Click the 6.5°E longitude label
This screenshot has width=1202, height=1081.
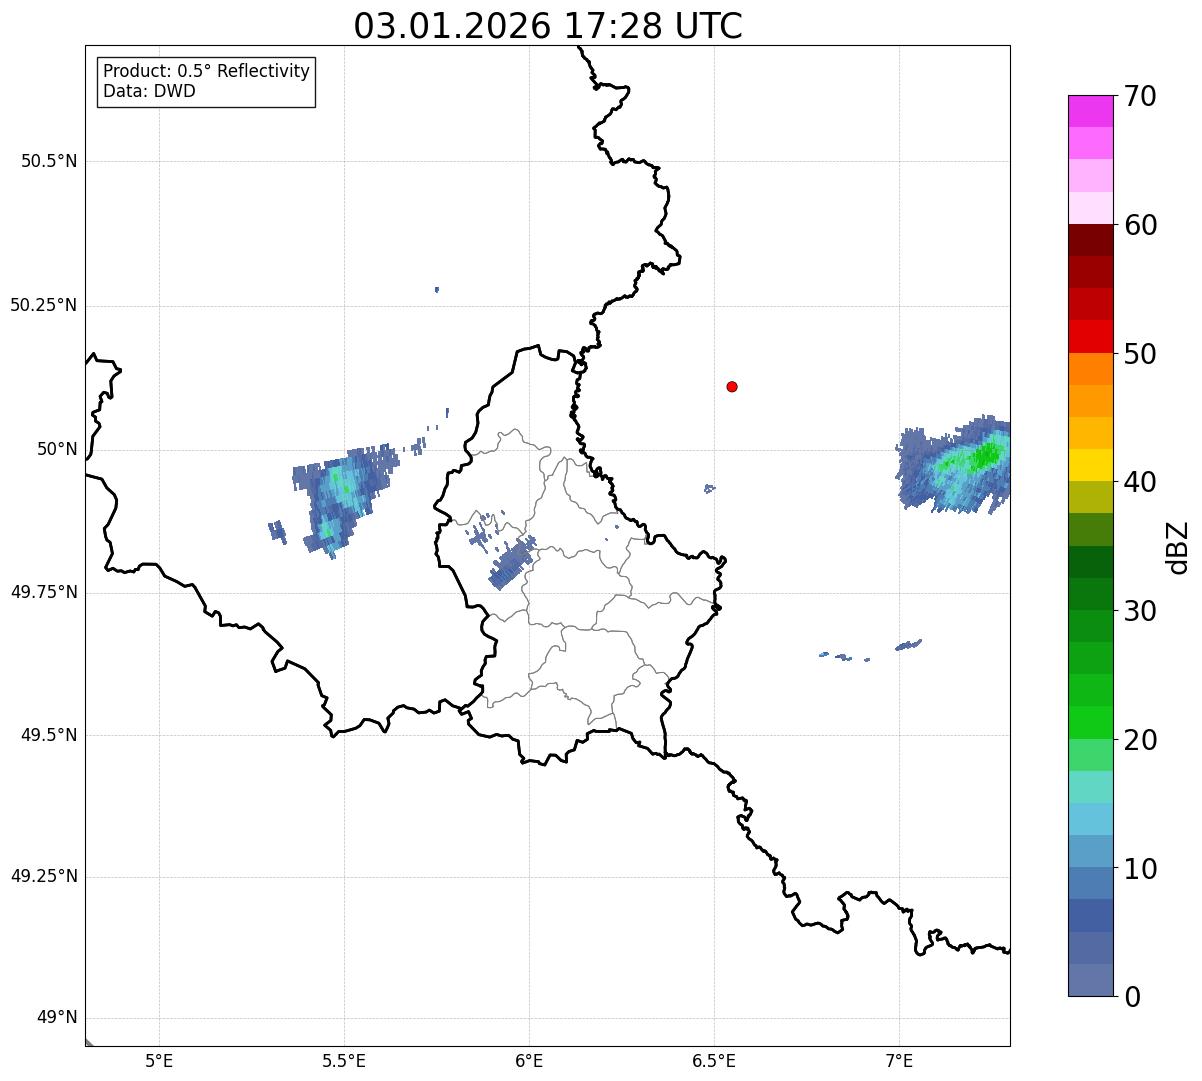714,1060
